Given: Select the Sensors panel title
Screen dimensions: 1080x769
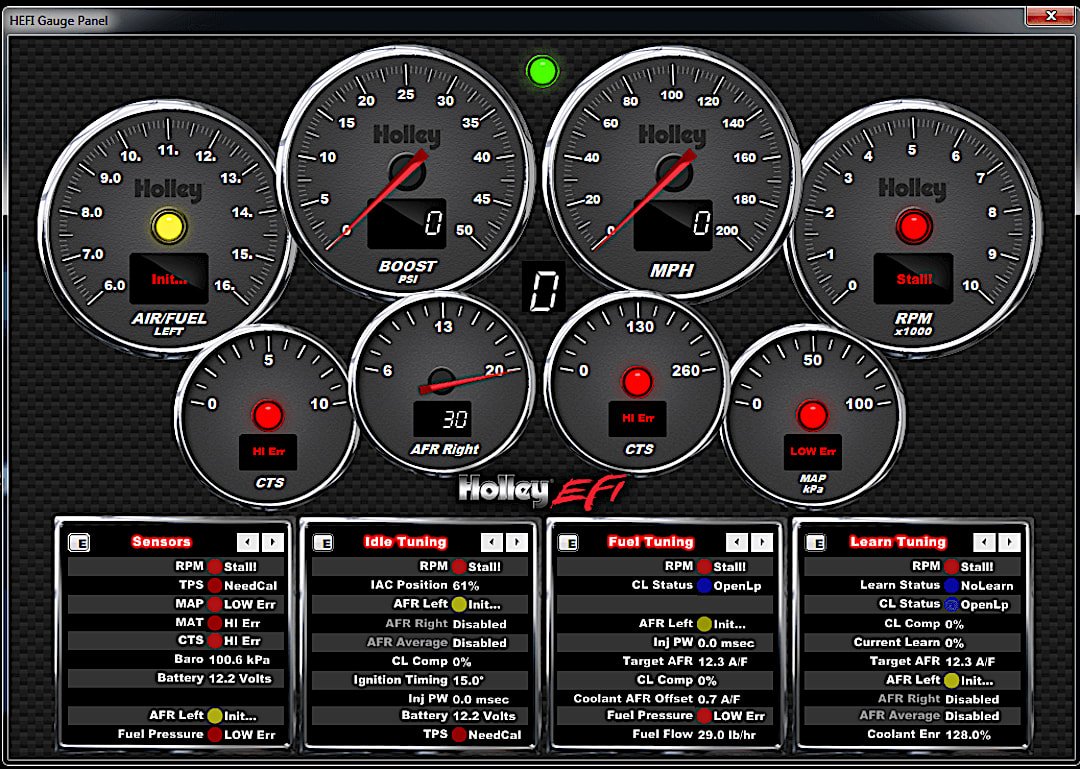Looking at the screenshot, I should (161, 542).
